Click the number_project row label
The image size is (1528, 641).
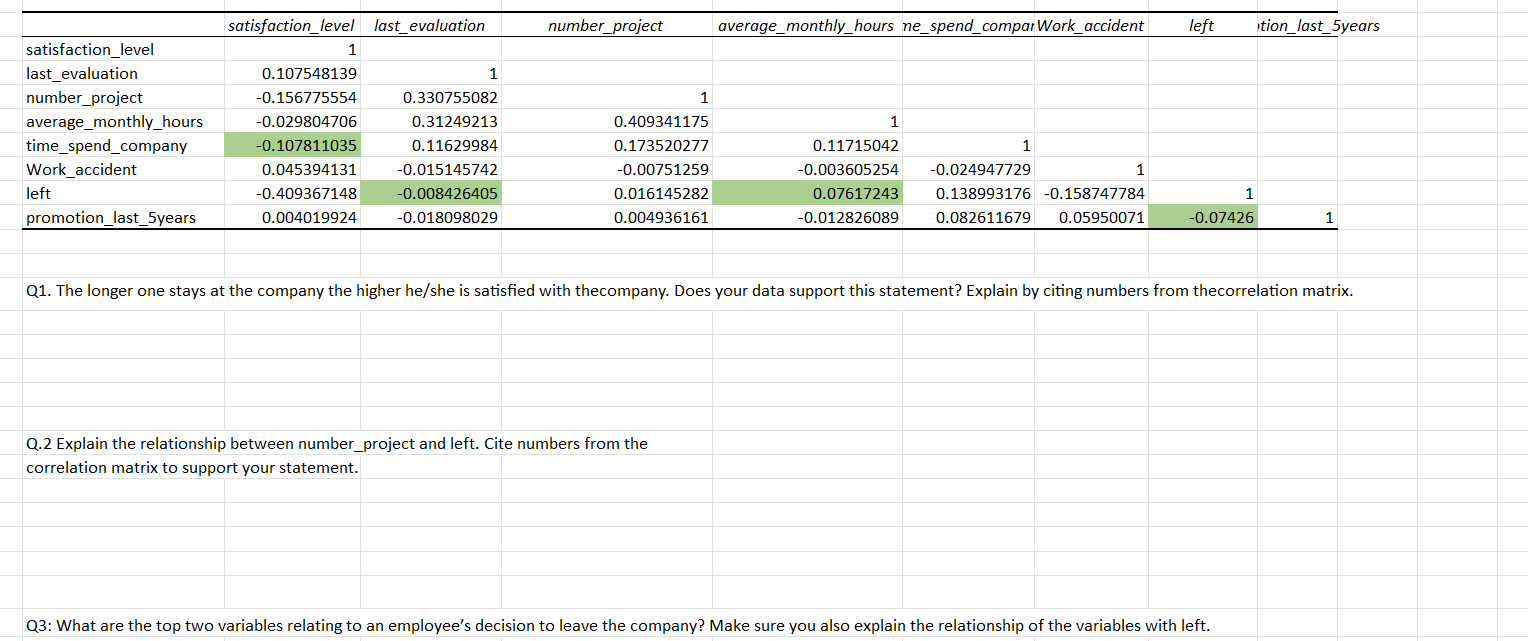(84, 97)
